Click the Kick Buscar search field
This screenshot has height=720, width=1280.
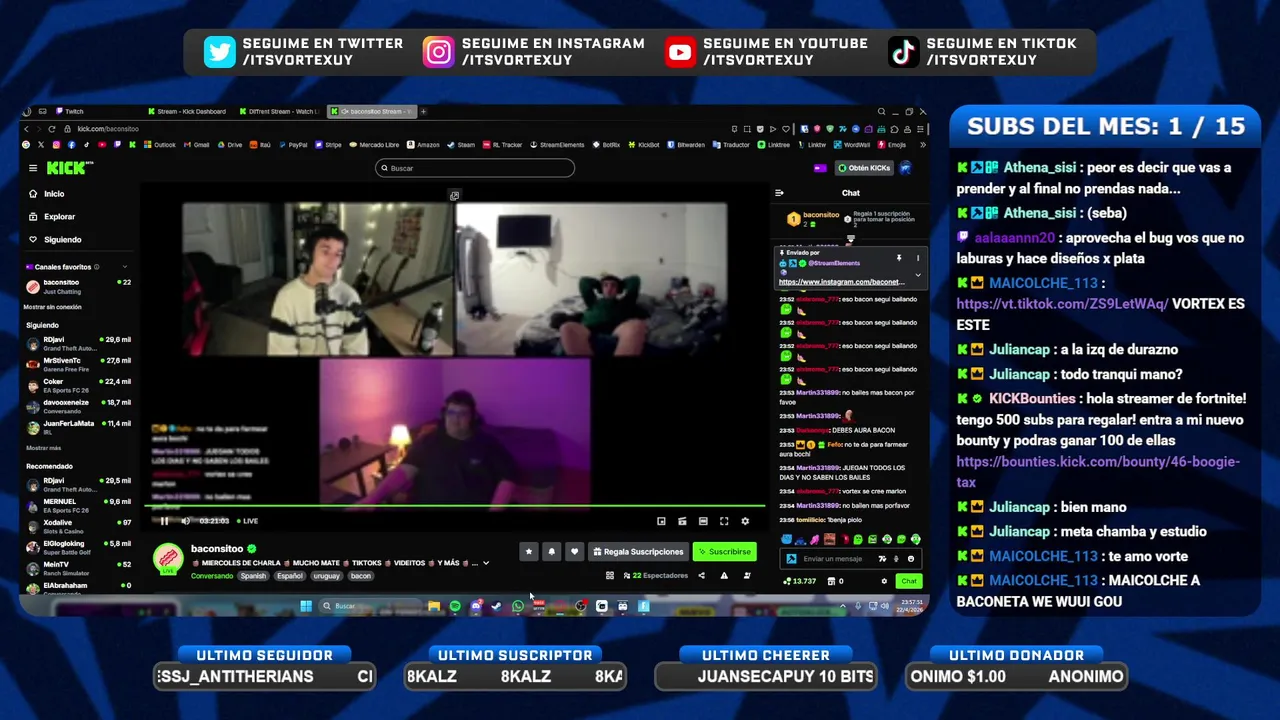475,168
